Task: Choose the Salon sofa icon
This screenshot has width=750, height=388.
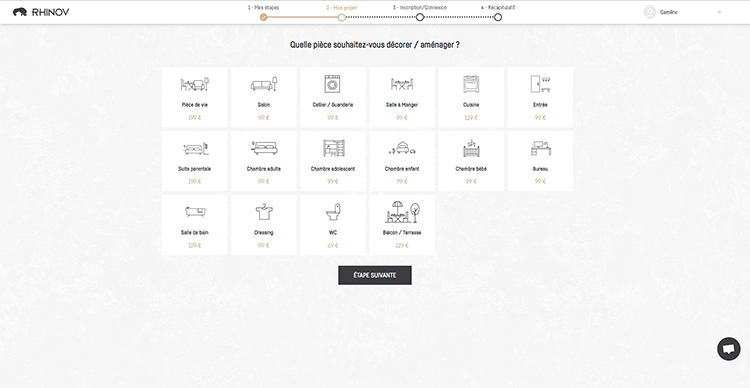Action: 264,84
